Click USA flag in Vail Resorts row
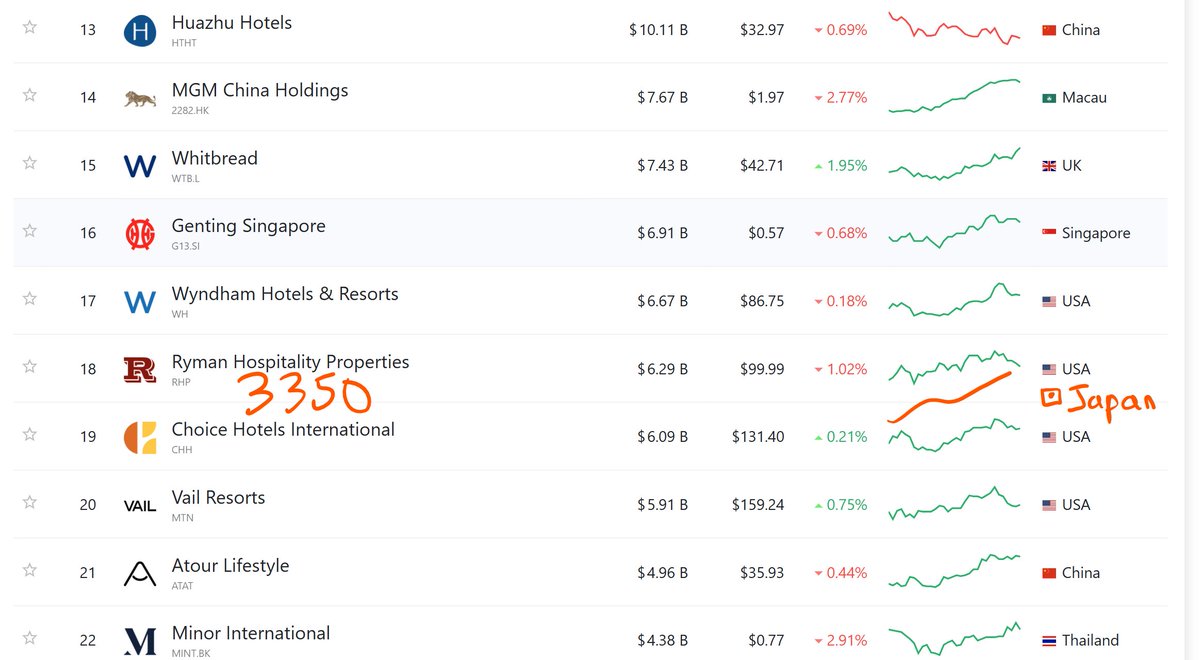The image size is (1200, 660). click(1049, 505)
